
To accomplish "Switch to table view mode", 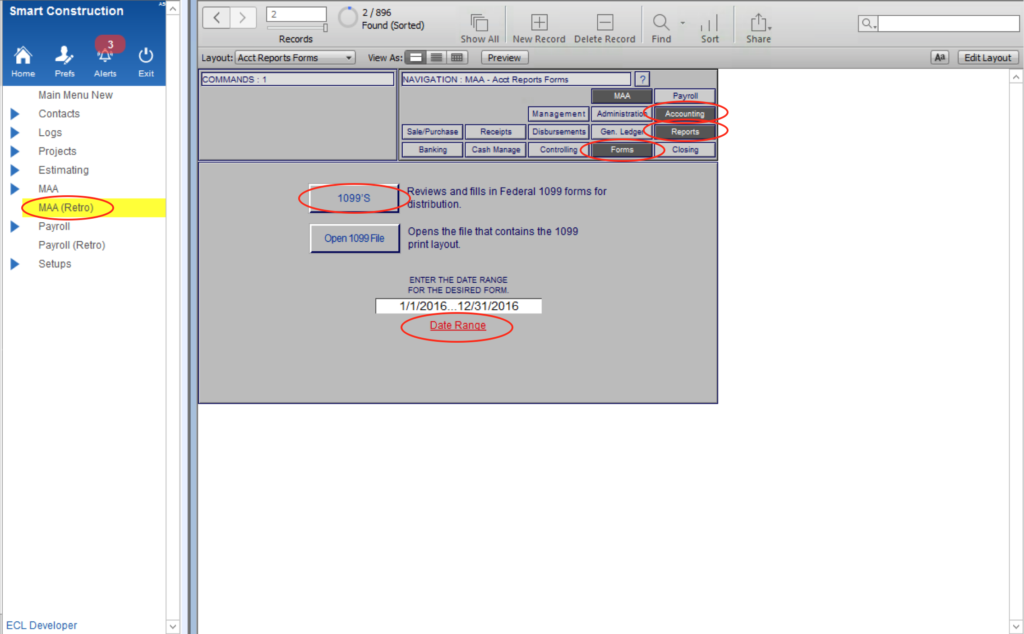I will click(x=457, y=58).
